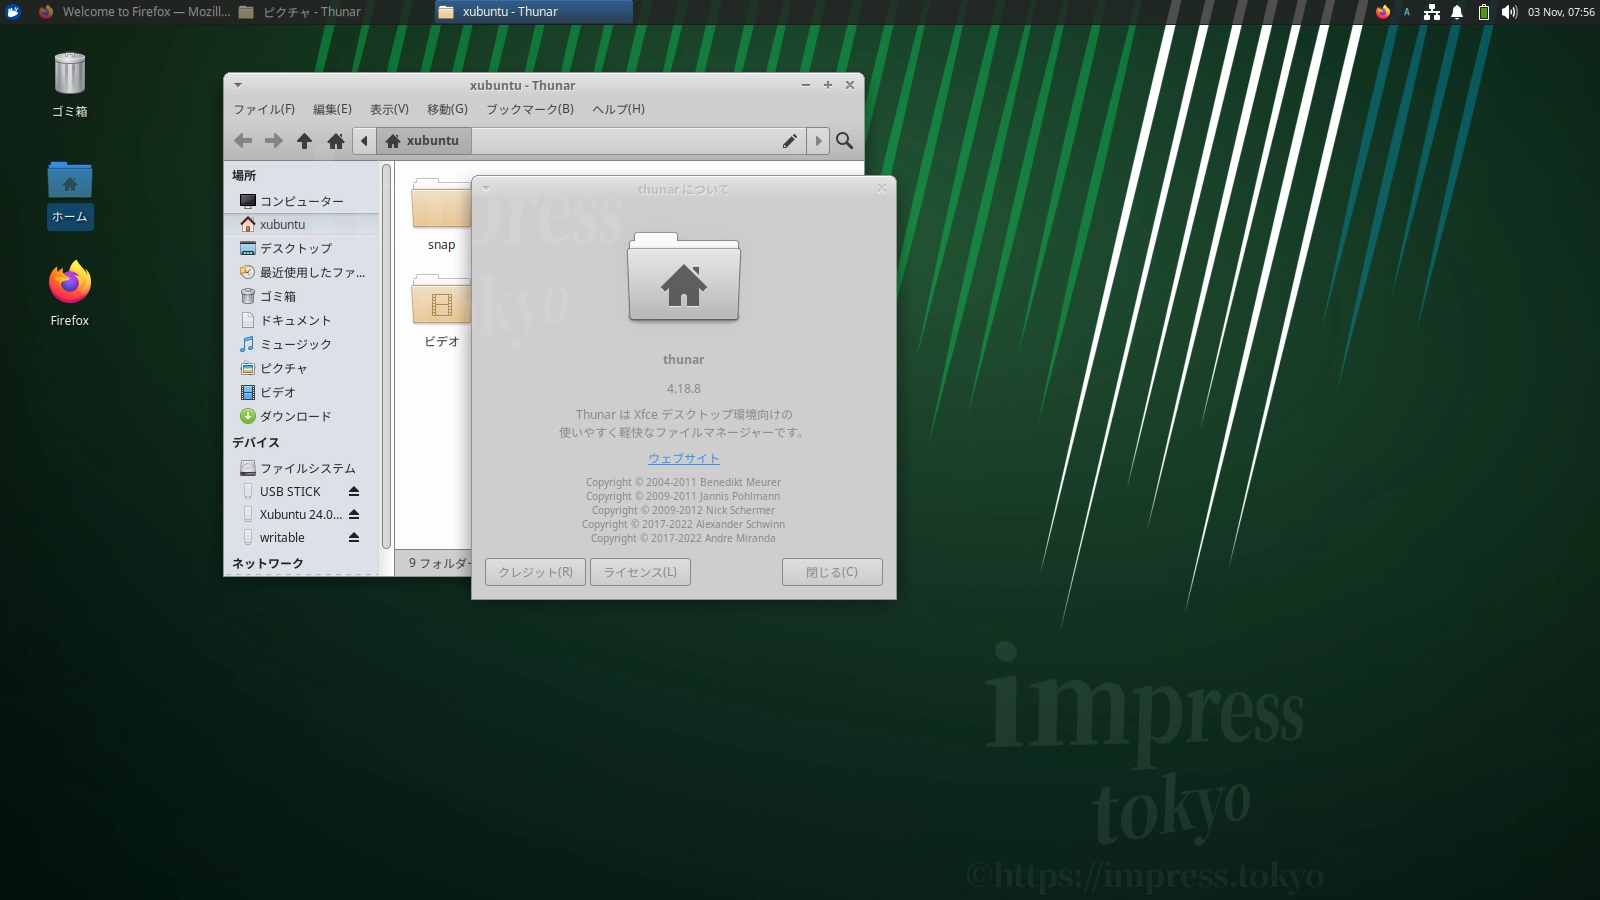The height and width of the screenshot is (900, 1600).
Task: Open the volume control indicator
Action: pyautogui.click(x=1509, y=12)
